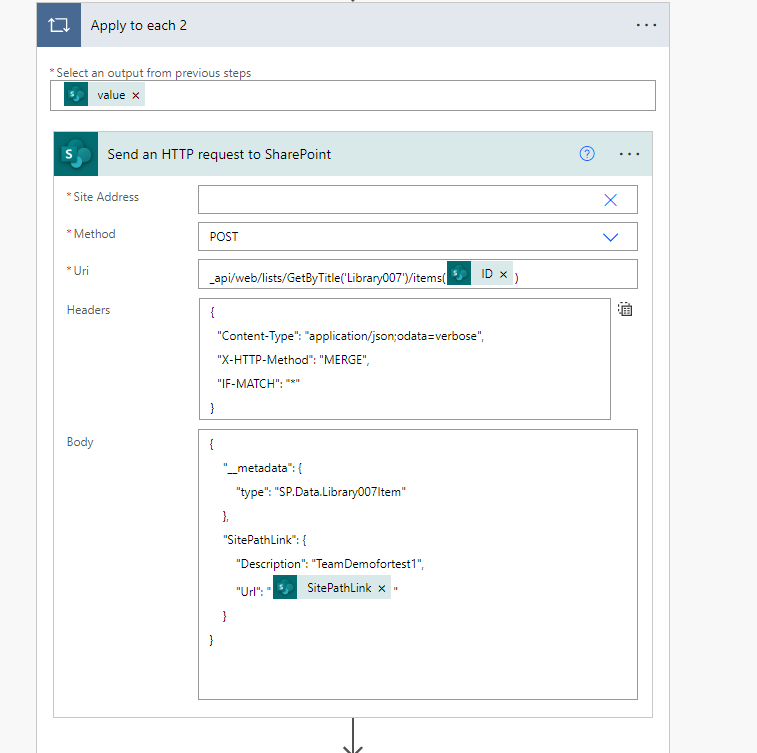
Task: Click the SharePoint icon on HTTP request action
Action: (76, 154)
